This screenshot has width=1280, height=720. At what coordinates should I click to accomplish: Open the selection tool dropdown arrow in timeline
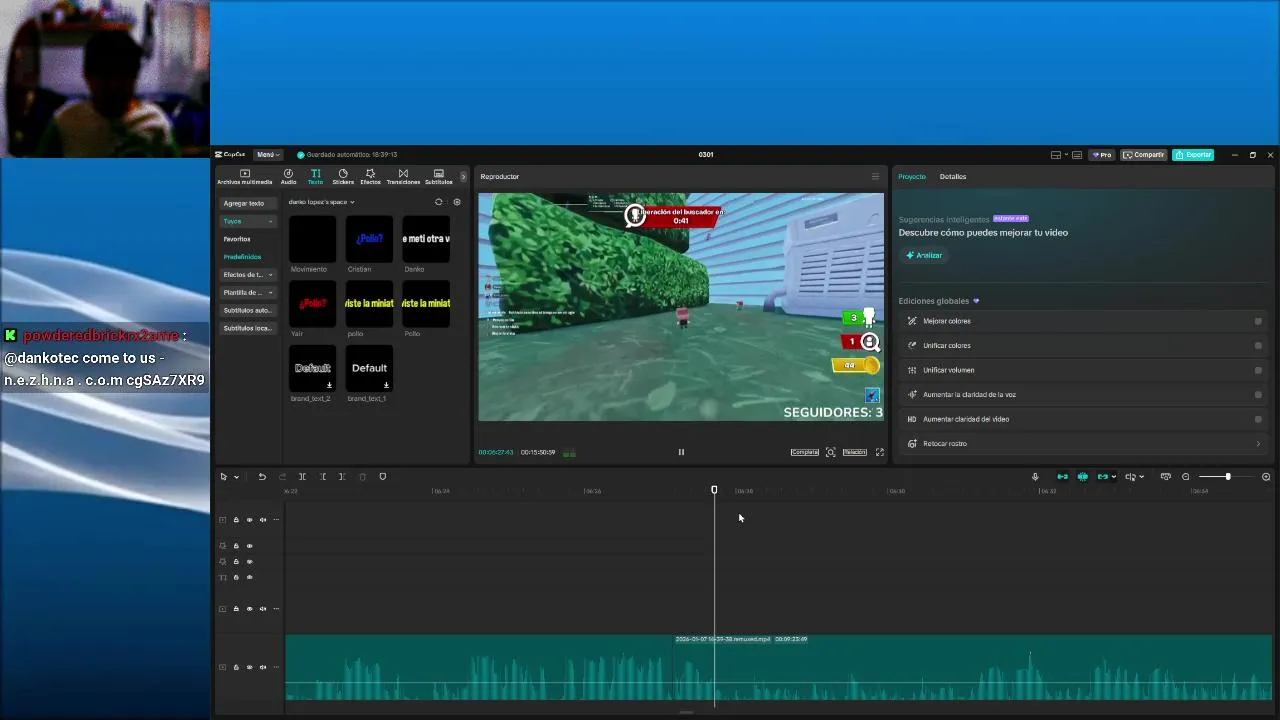point(236,477)
